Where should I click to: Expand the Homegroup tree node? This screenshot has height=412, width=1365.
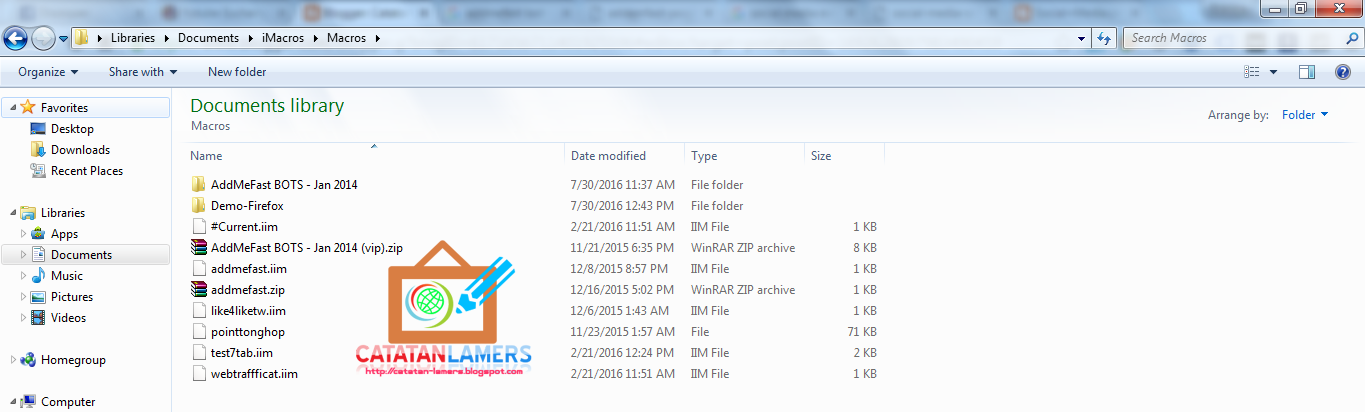[x=13, y=360]
